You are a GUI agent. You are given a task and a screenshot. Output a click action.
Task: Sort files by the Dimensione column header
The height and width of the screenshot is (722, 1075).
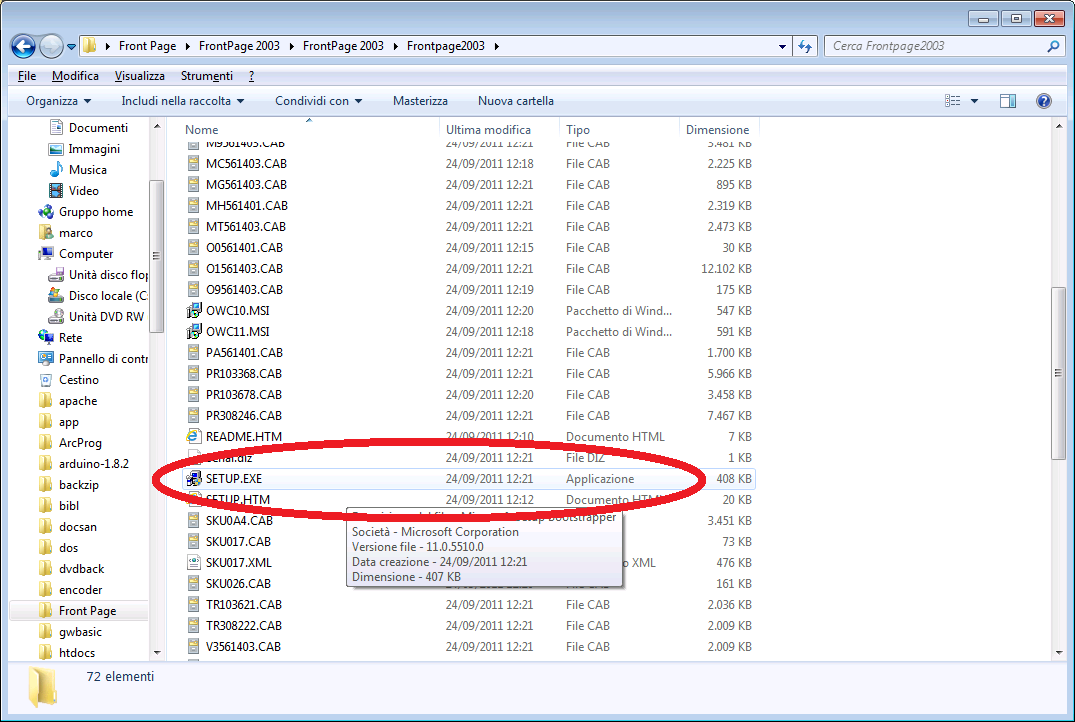(x=717, y=130)
